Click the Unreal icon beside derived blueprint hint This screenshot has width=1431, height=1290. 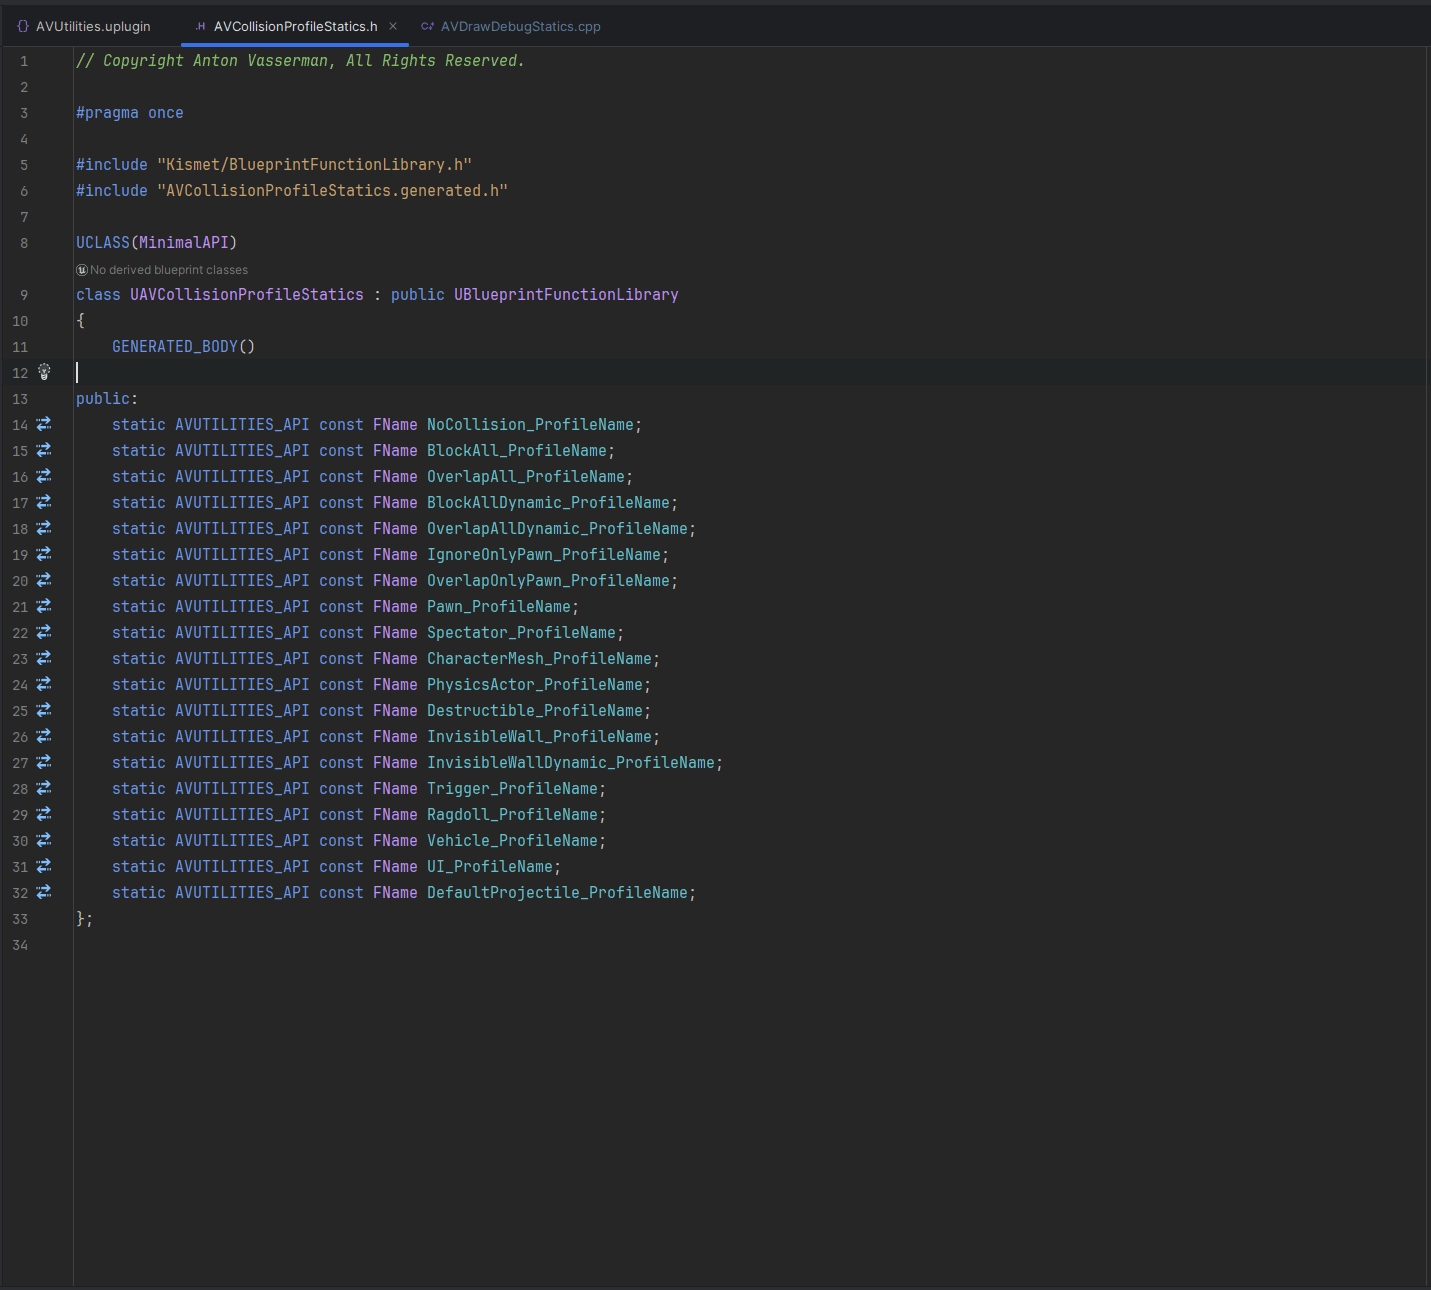(82, 270)
